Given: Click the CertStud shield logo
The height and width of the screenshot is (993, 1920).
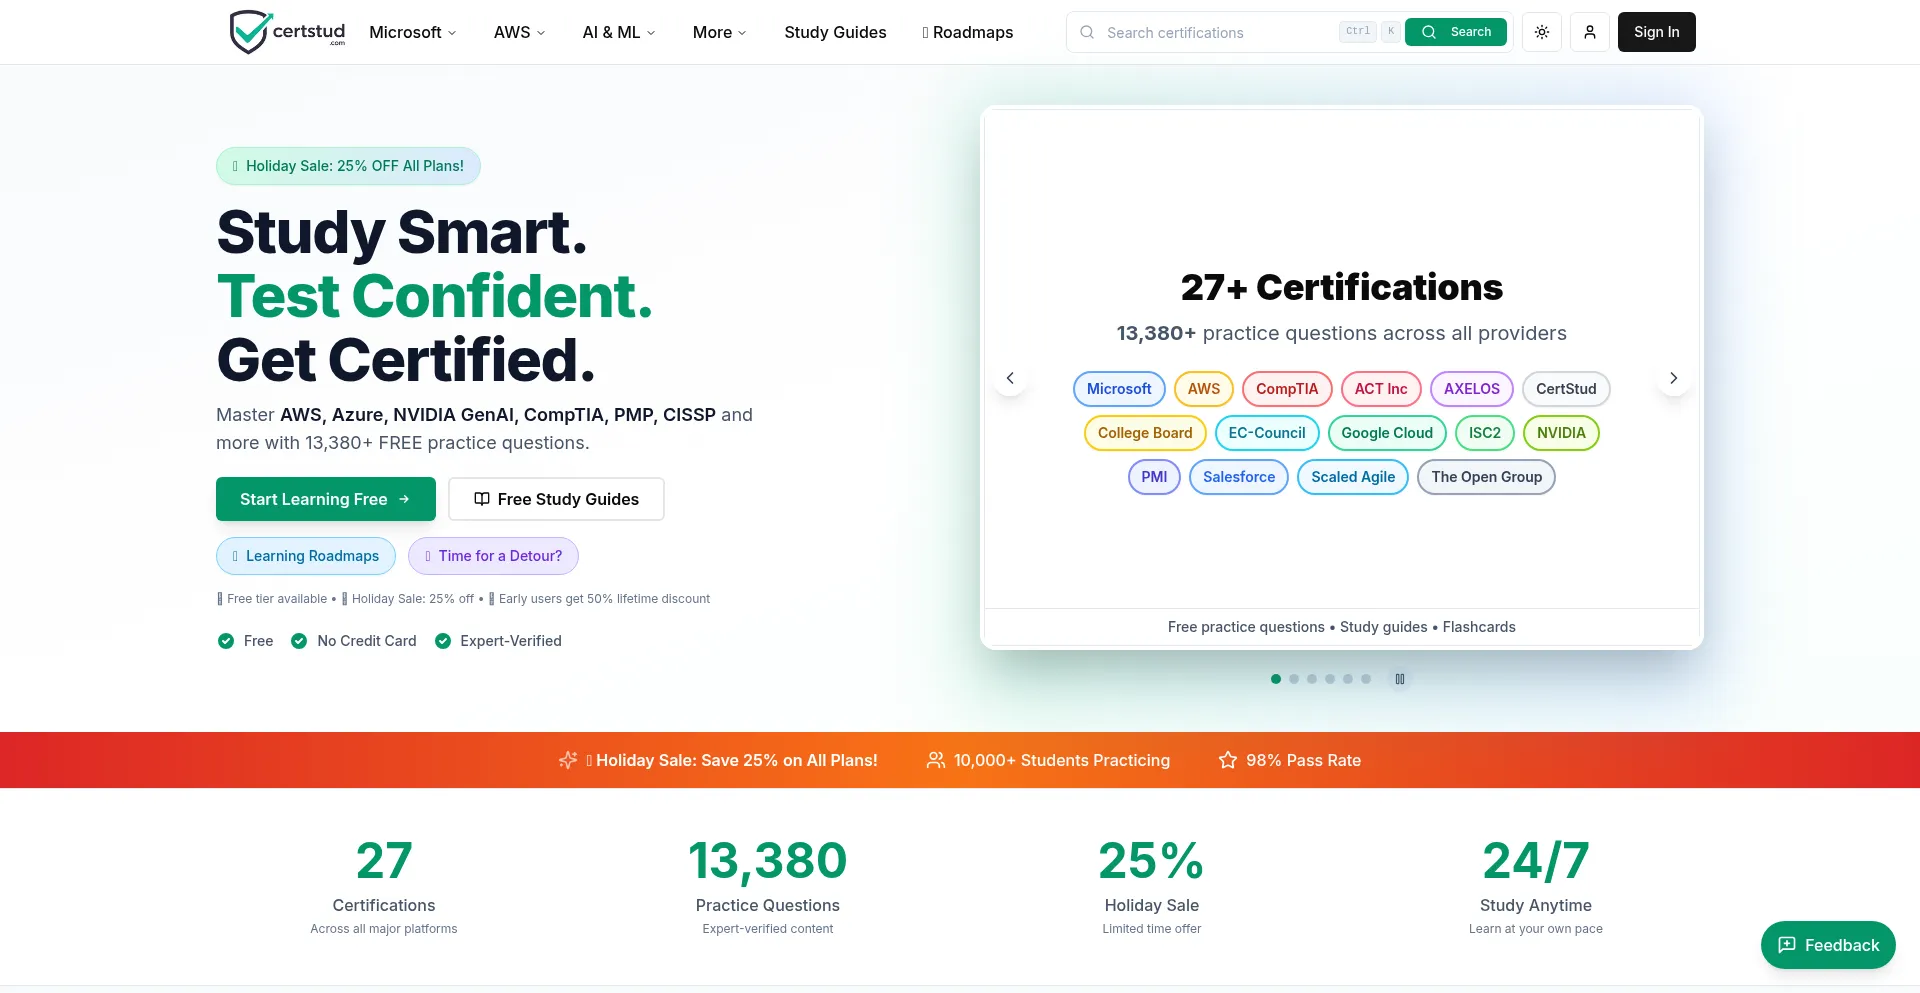Looking at the screenshot, I should (248, 31).
